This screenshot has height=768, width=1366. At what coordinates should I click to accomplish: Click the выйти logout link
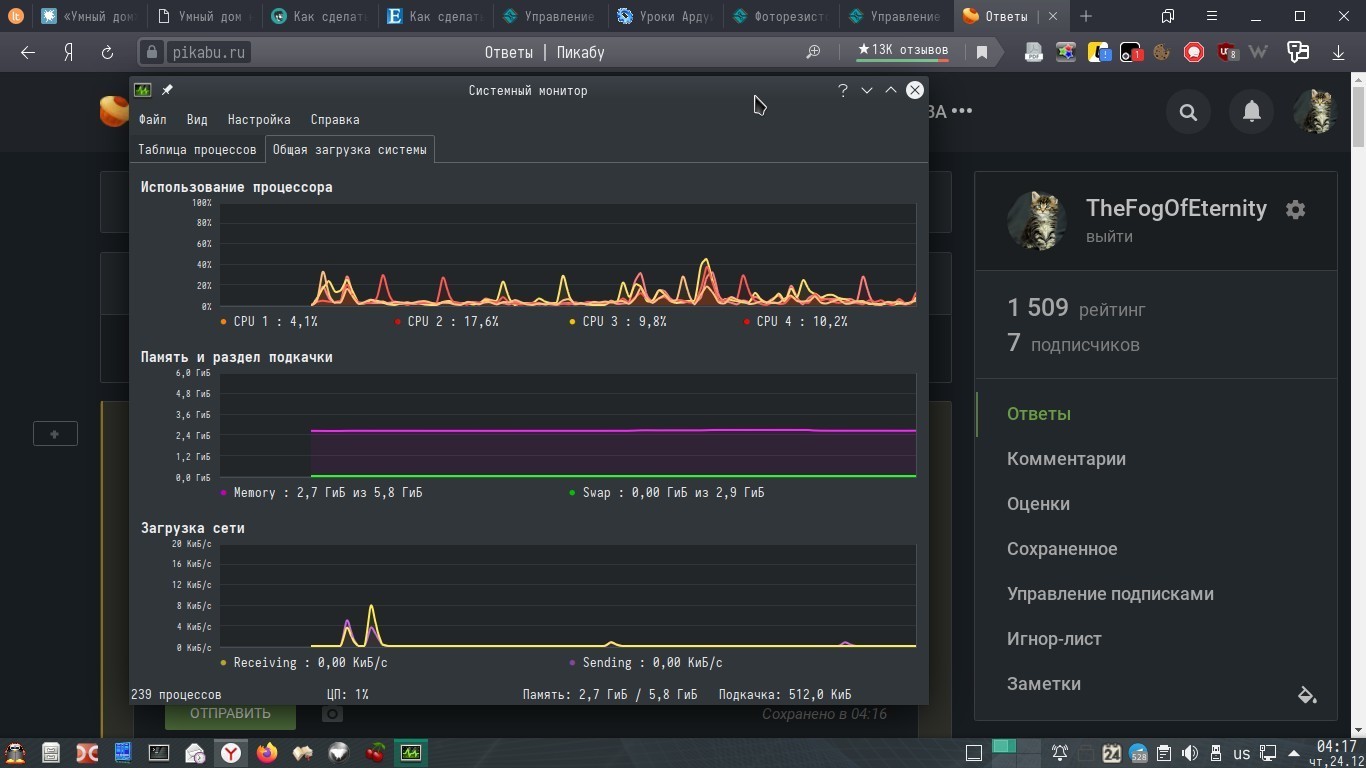[x=1109, y=237]
